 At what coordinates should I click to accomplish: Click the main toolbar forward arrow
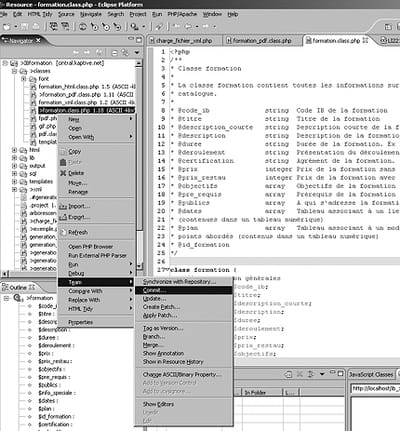[206, 26]
